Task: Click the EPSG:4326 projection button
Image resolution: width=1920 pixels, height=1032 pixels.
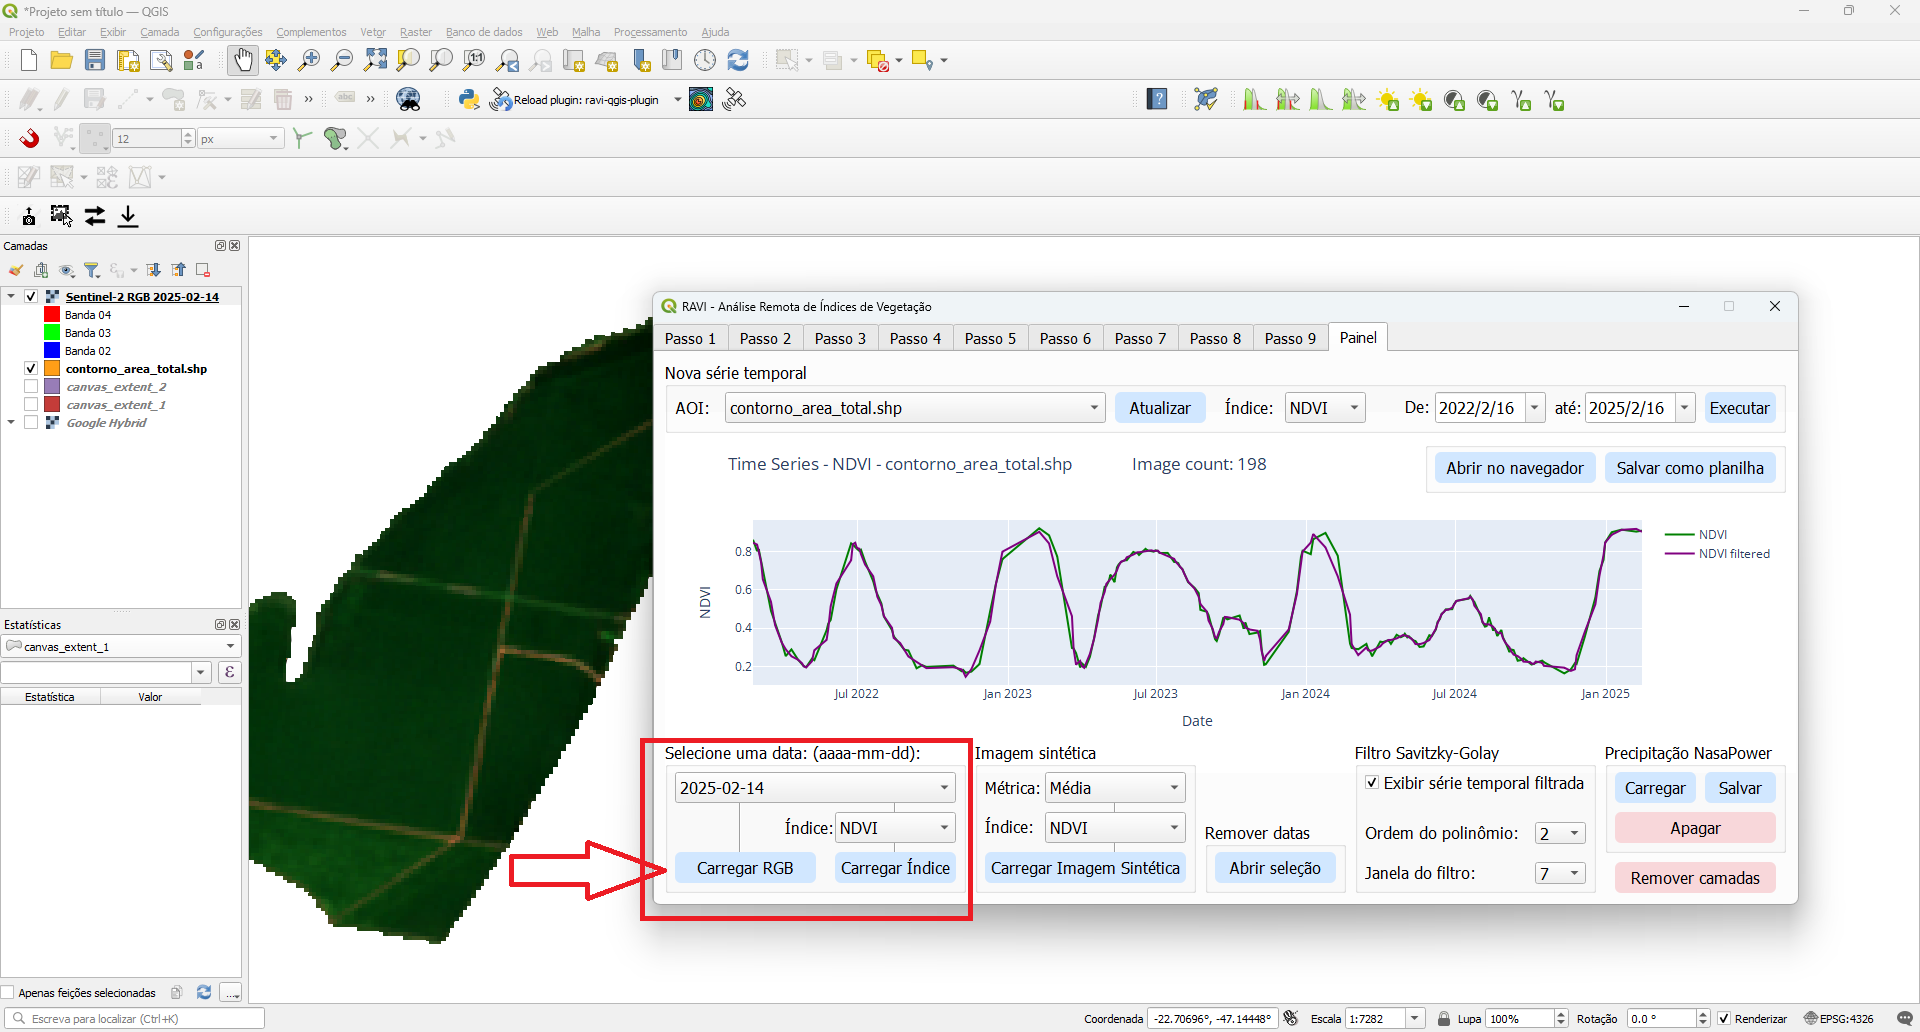Action: 1838,1018
